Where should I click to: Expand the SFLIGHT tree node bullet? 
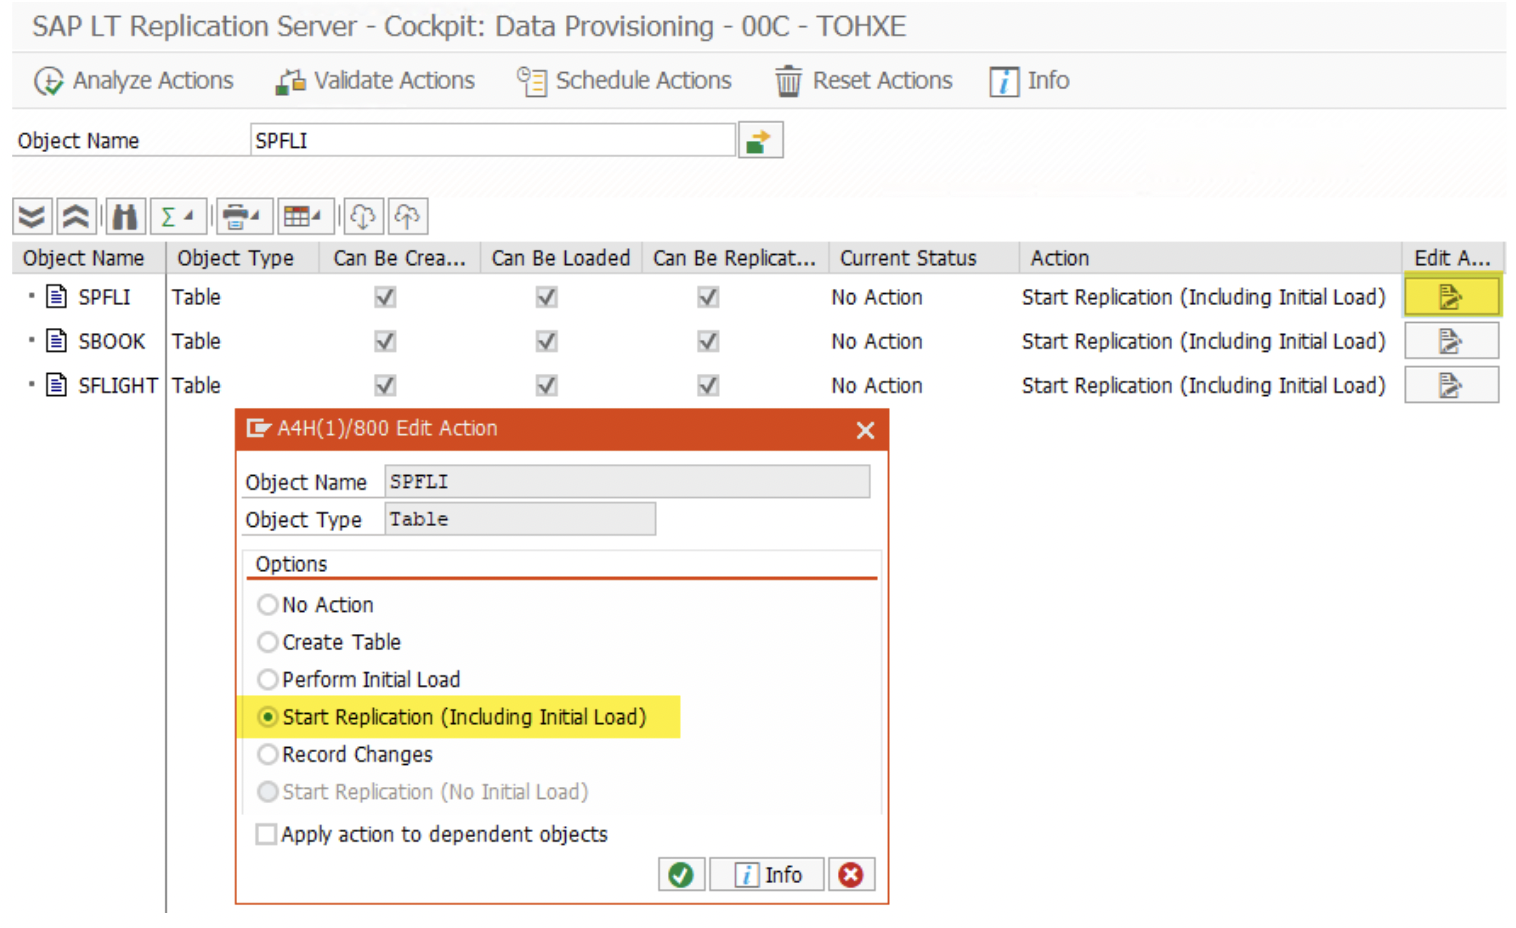31,383
